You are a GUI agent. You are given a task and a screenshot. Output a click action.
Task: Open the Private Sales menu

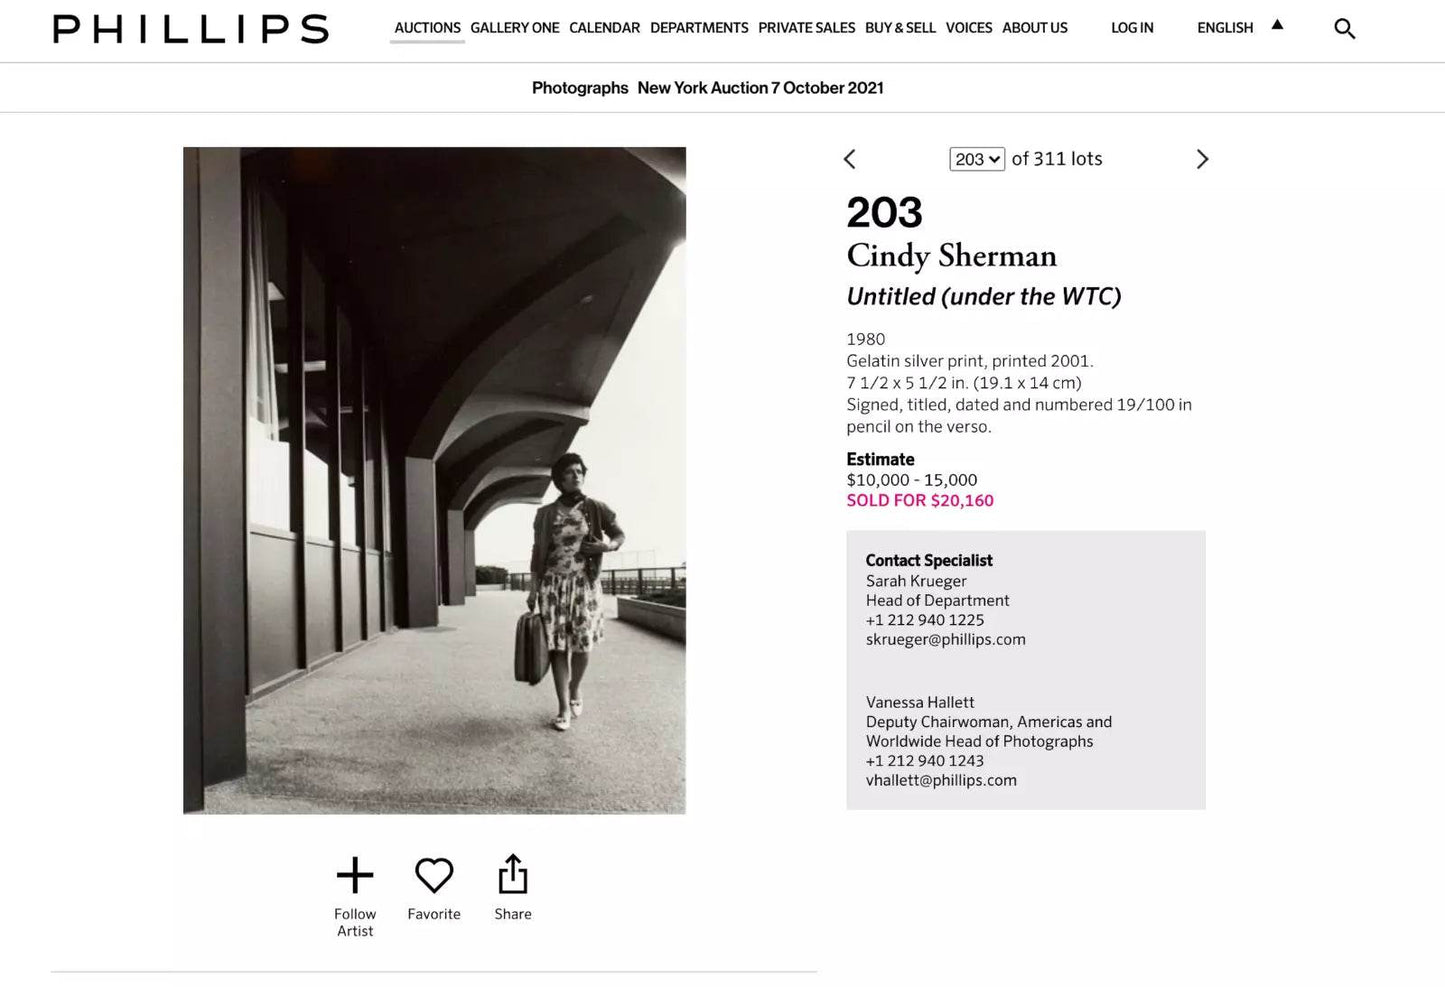(806, 28)
